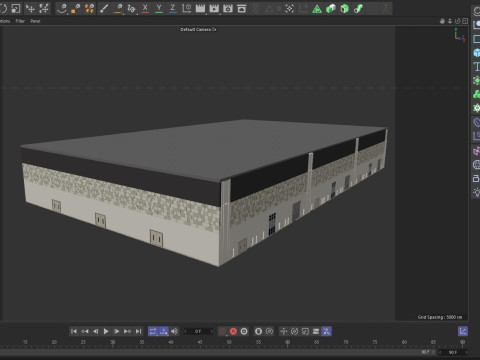Viewport: 480px width, 360px height.
Task: Edit the end frame field 90 F
Action: point(454,352)
